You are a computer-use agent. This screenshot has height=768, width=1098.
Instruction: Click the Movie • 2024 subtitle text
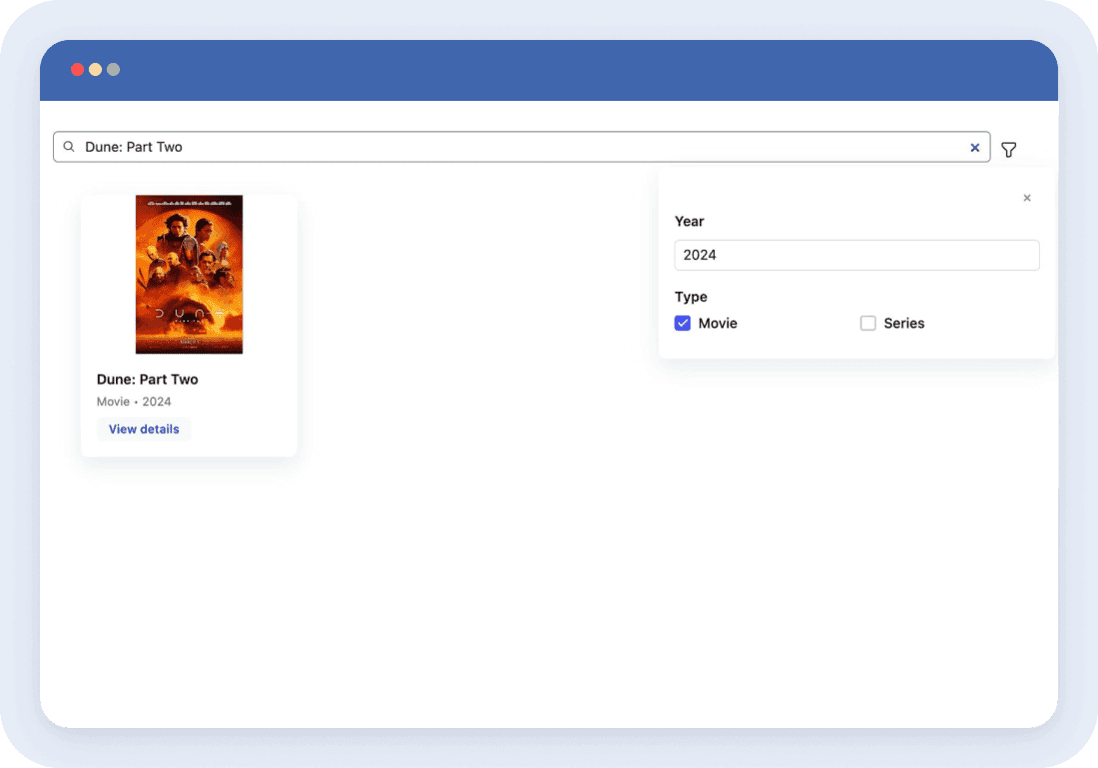134,402
